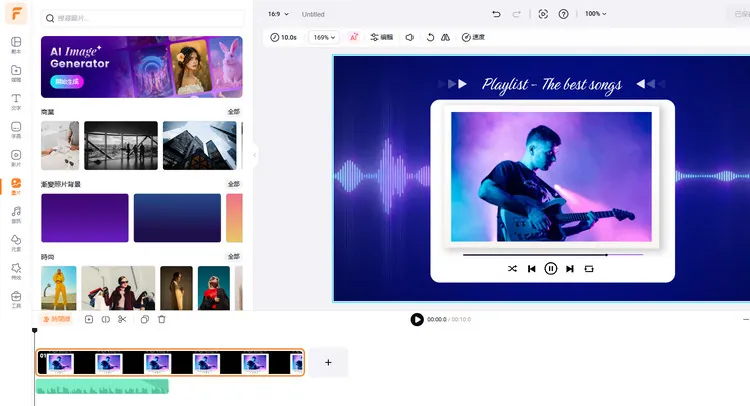
Task: Open the audio music-note panel
Action: [x=16, y=214]
